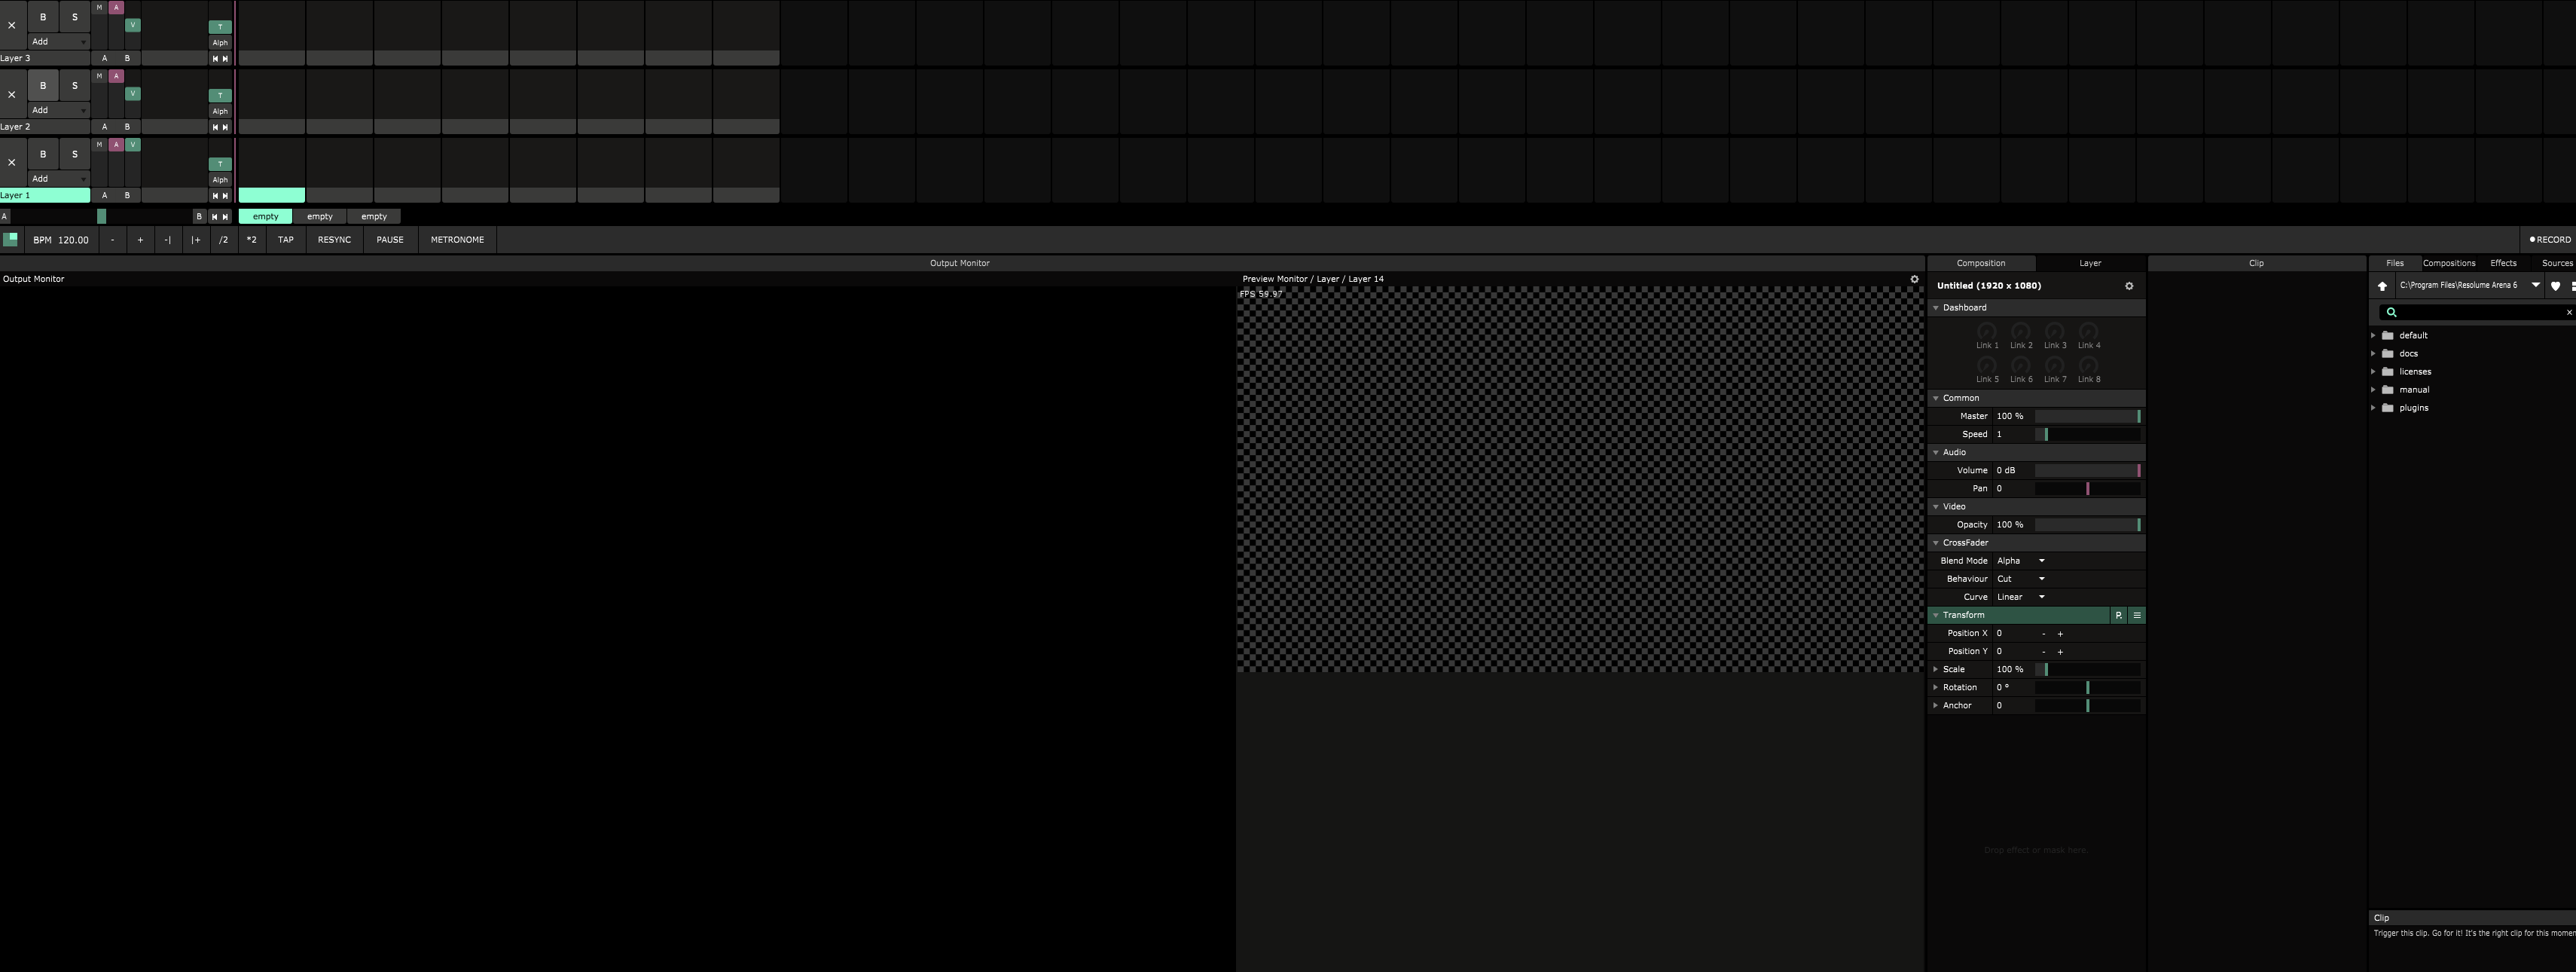The image size is (2576, 972).
Task: Expand the plugins folder in file tree
Action: pyautogui.click(x=2373, y=408)
